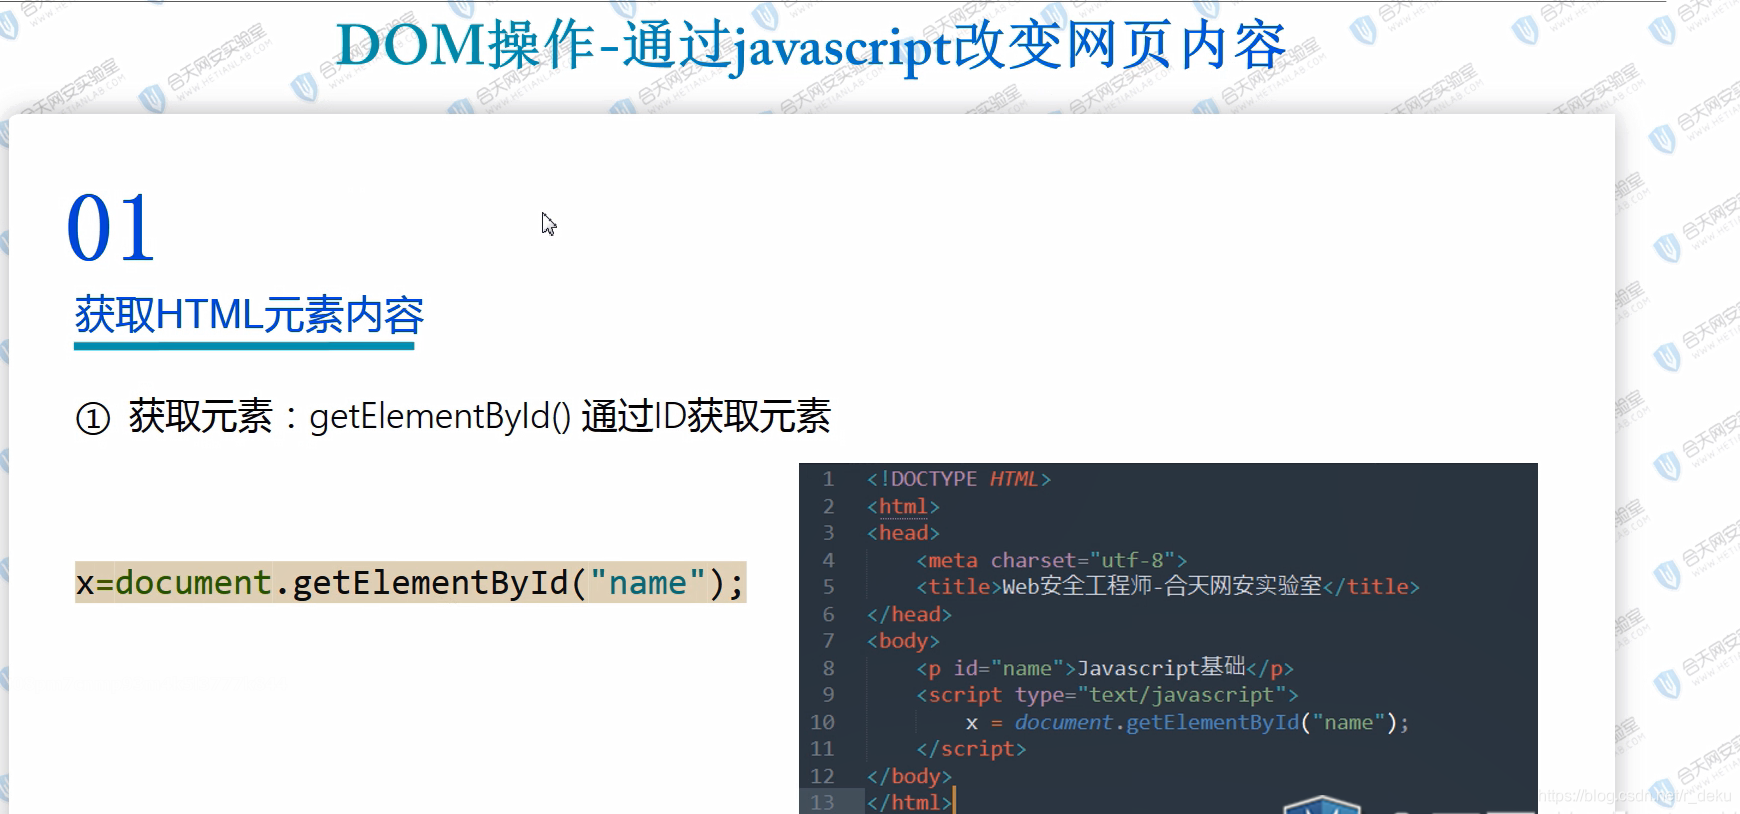Click the circled number ① bullet
Screen dimensions: 1740x814
point(93,418)
